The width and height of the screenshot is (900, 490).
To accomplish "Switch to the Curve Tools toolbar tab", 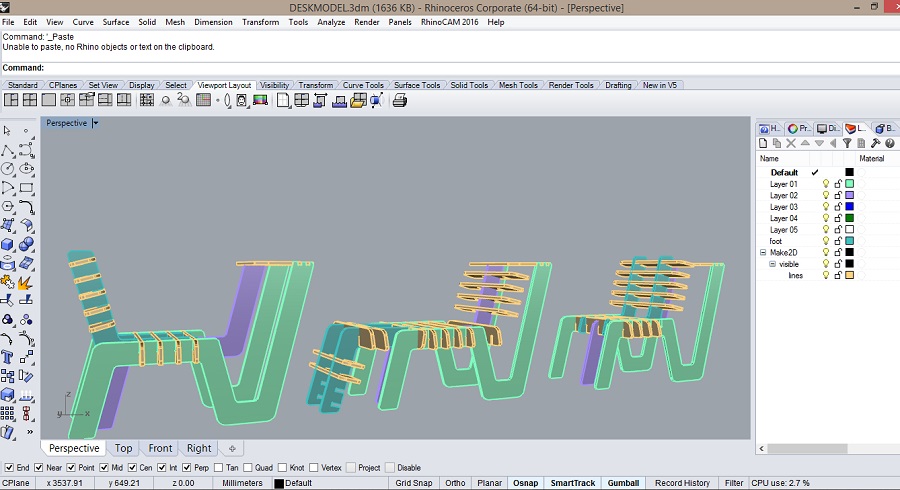I will coord(363,85).
